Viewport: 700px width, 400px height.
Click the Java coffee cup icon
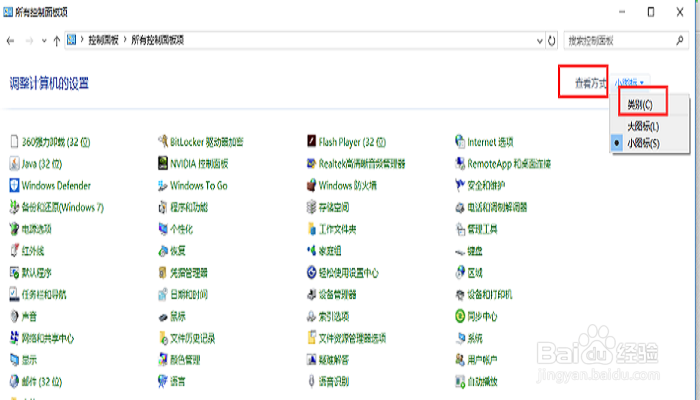pyautogui.click(x=14, y=164)
